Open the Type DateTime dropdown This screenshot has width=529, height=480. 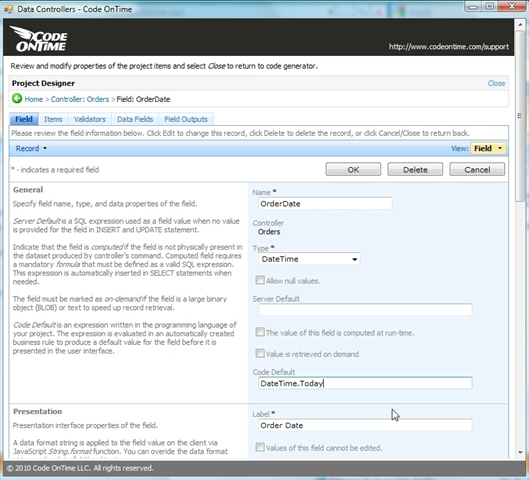(309, 259)
